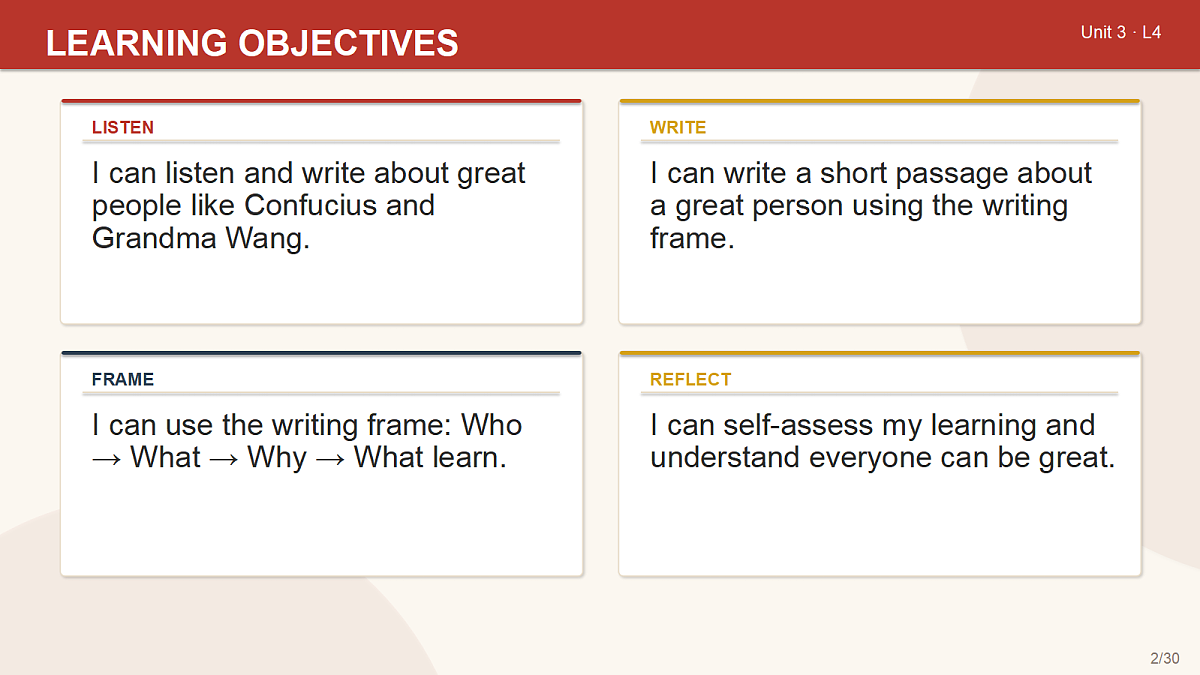Image resolution: width=1200 pixels, height=675 pixels.
Task: Click the red bar atop LISTEN card
Action: point(321,101)
